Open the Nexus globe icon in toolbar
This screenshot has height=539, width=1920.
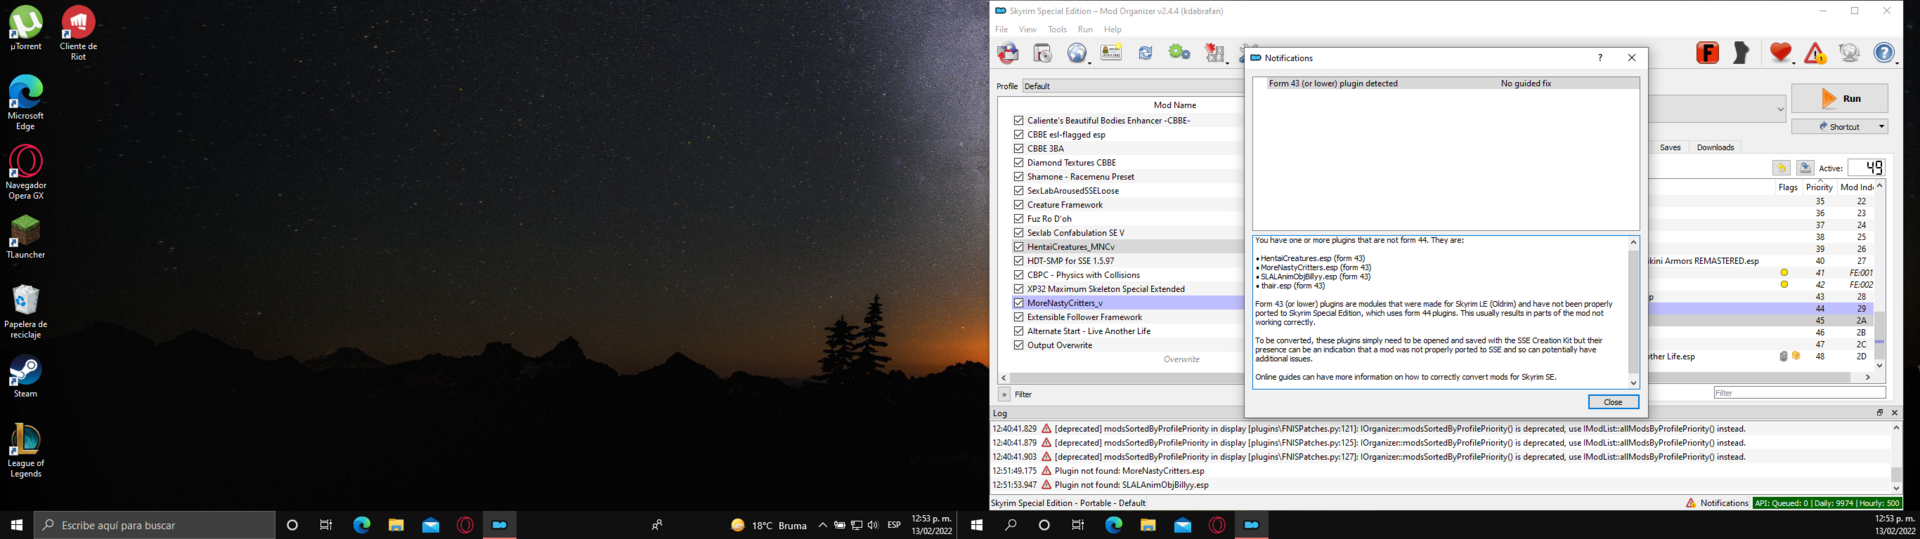[1076, 53]
